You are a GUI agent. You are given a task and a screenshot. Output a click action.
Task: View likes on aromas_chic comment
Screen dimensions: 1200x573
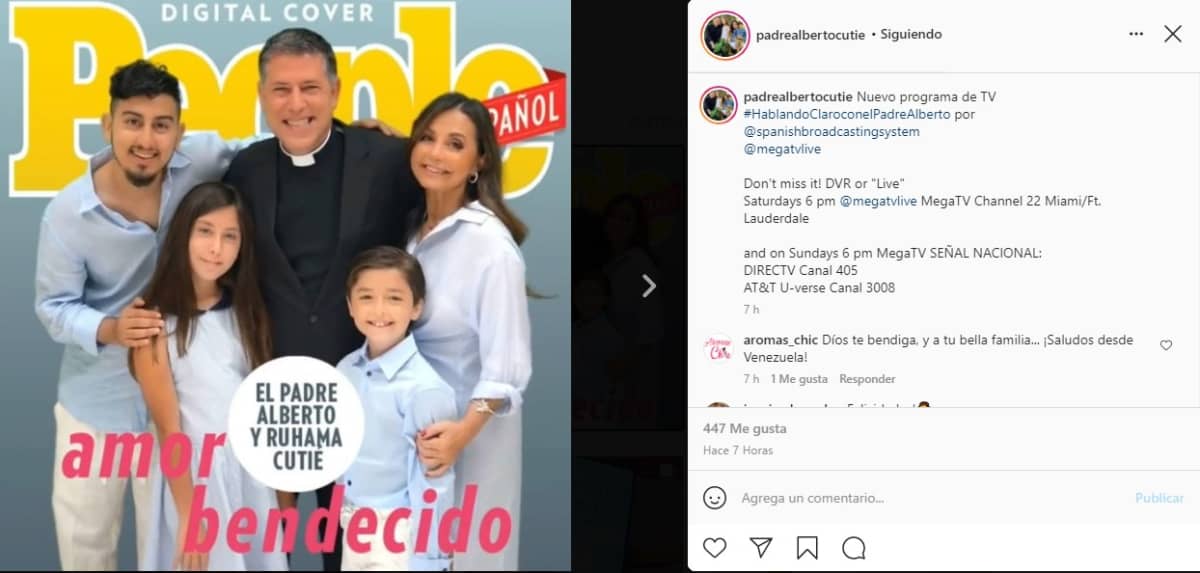pyautogui.click(x=799, y=379)
